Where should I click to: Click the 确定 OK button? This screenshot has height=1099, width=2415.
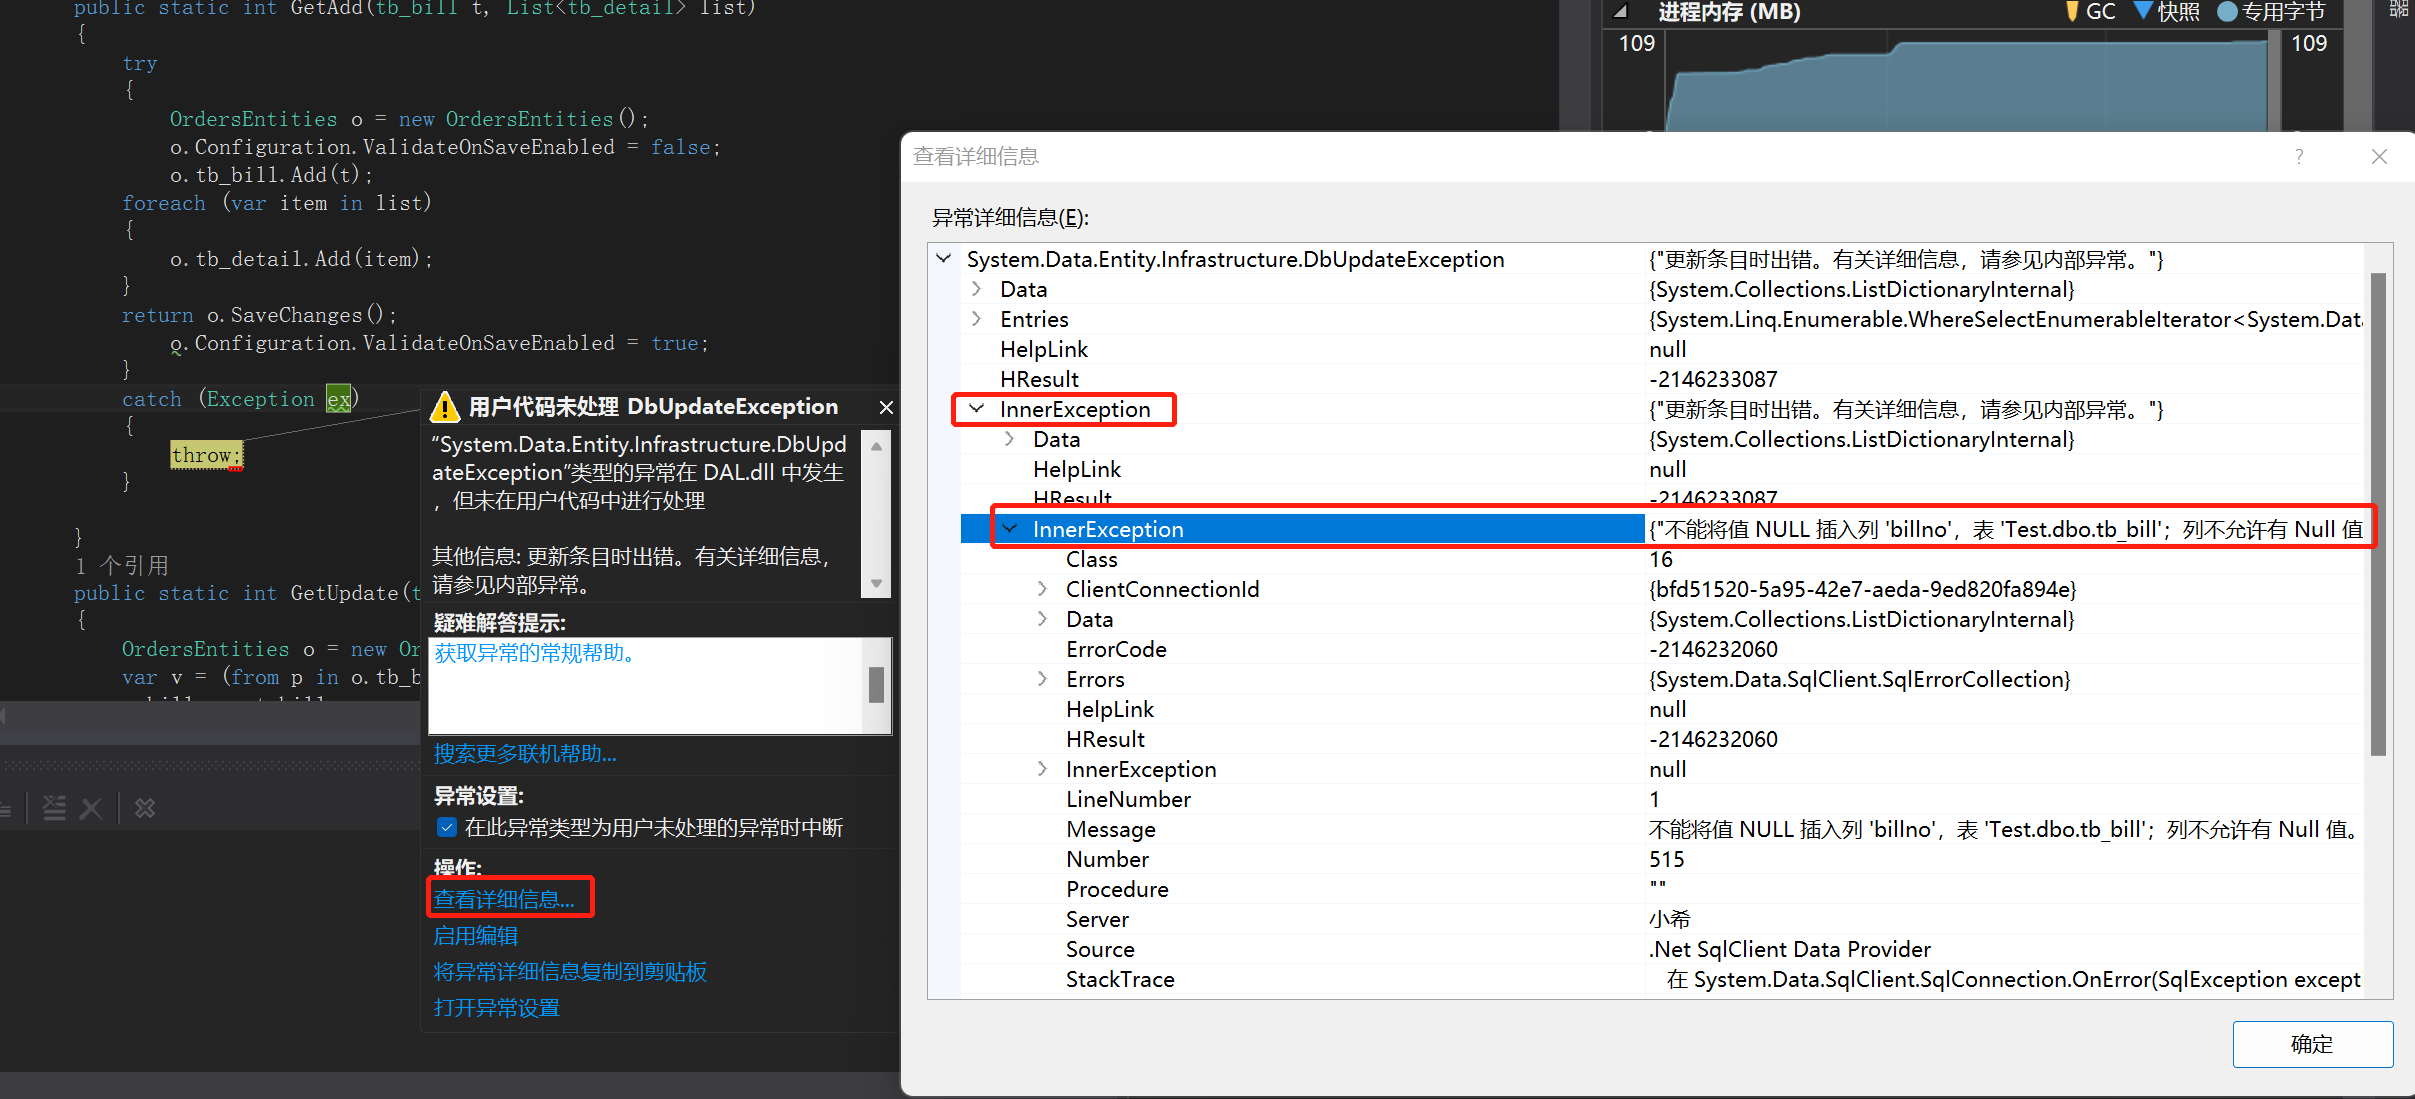[x=2311, y=1044]
